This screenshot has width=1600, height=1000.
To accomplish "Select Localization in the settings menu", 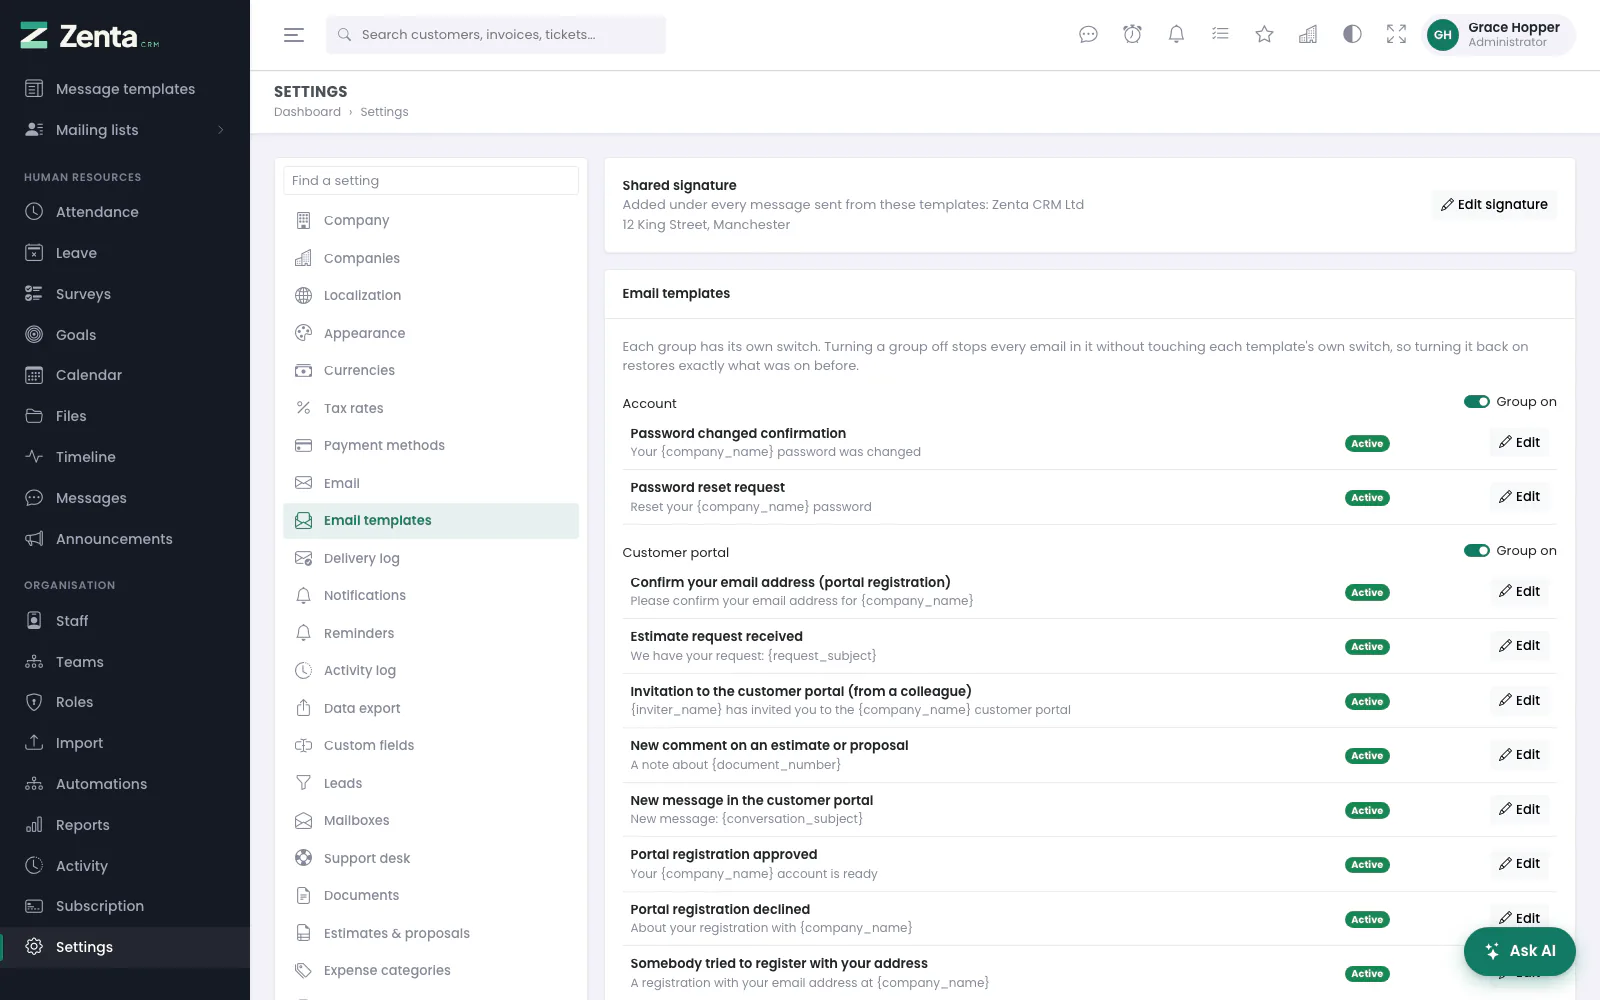I will pos(431,295).
